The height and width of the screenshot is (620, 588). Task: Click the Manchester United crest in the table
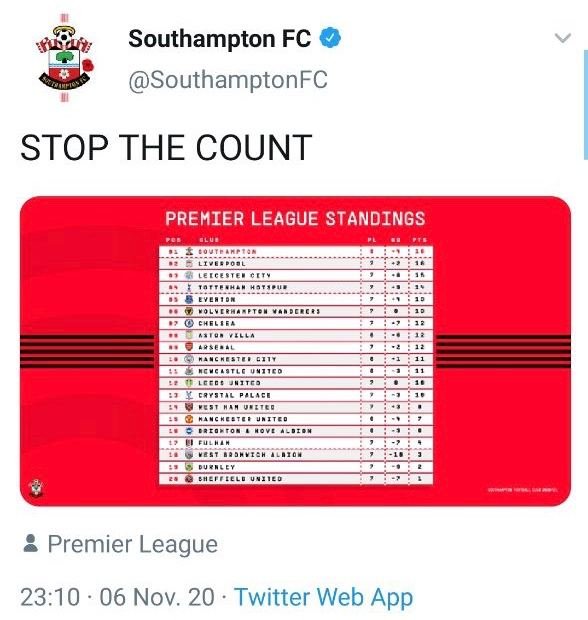[x=189, y=419]
